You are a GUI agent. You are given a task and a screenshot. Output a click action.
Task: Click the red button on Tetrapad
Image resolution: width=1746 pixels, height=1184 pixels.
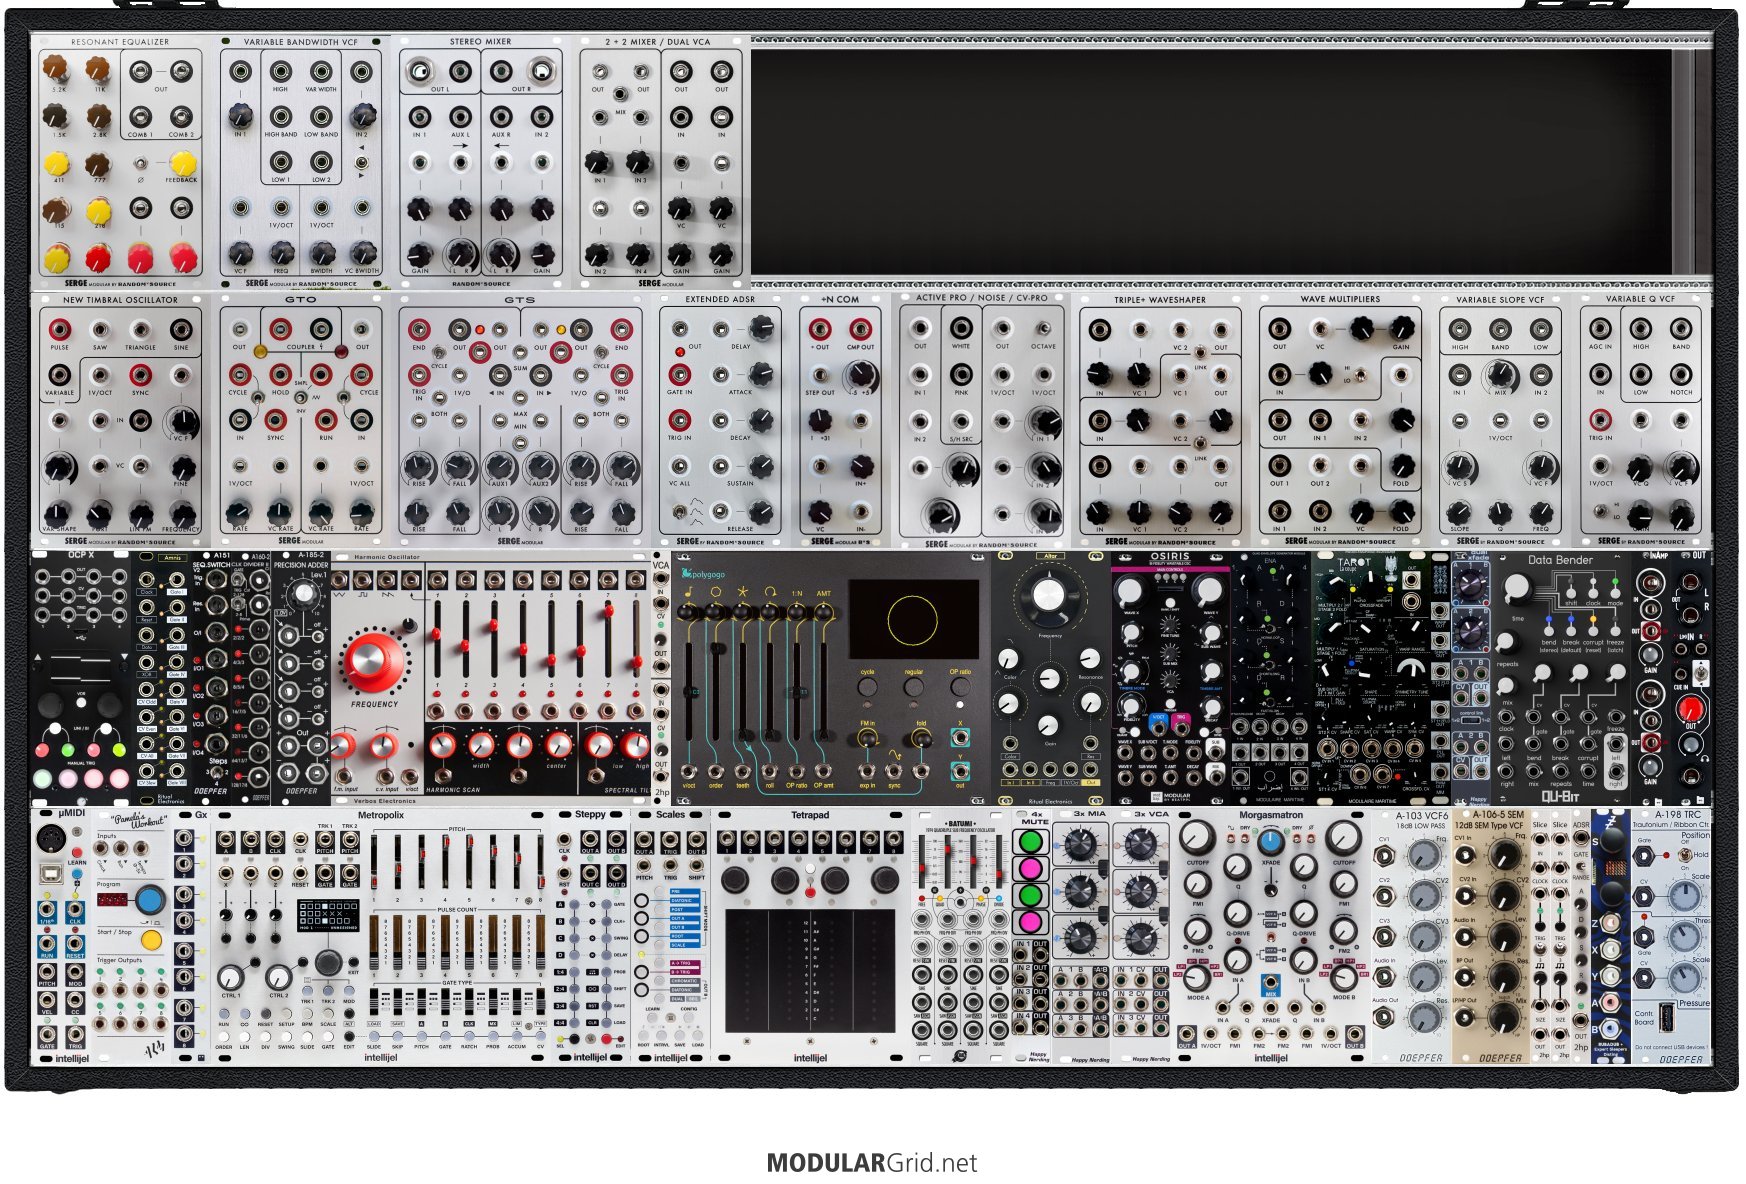coord(809,892)
